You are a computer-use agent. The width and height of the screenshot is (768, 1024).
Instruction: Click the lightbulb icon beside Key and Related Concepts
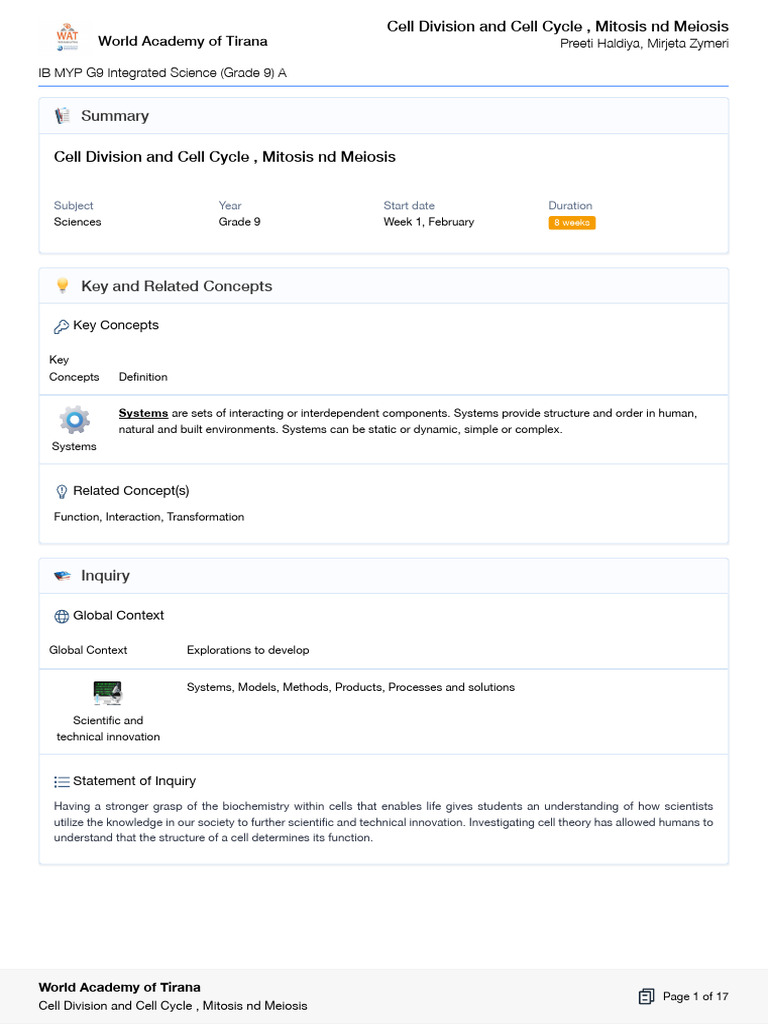point(62,286)
